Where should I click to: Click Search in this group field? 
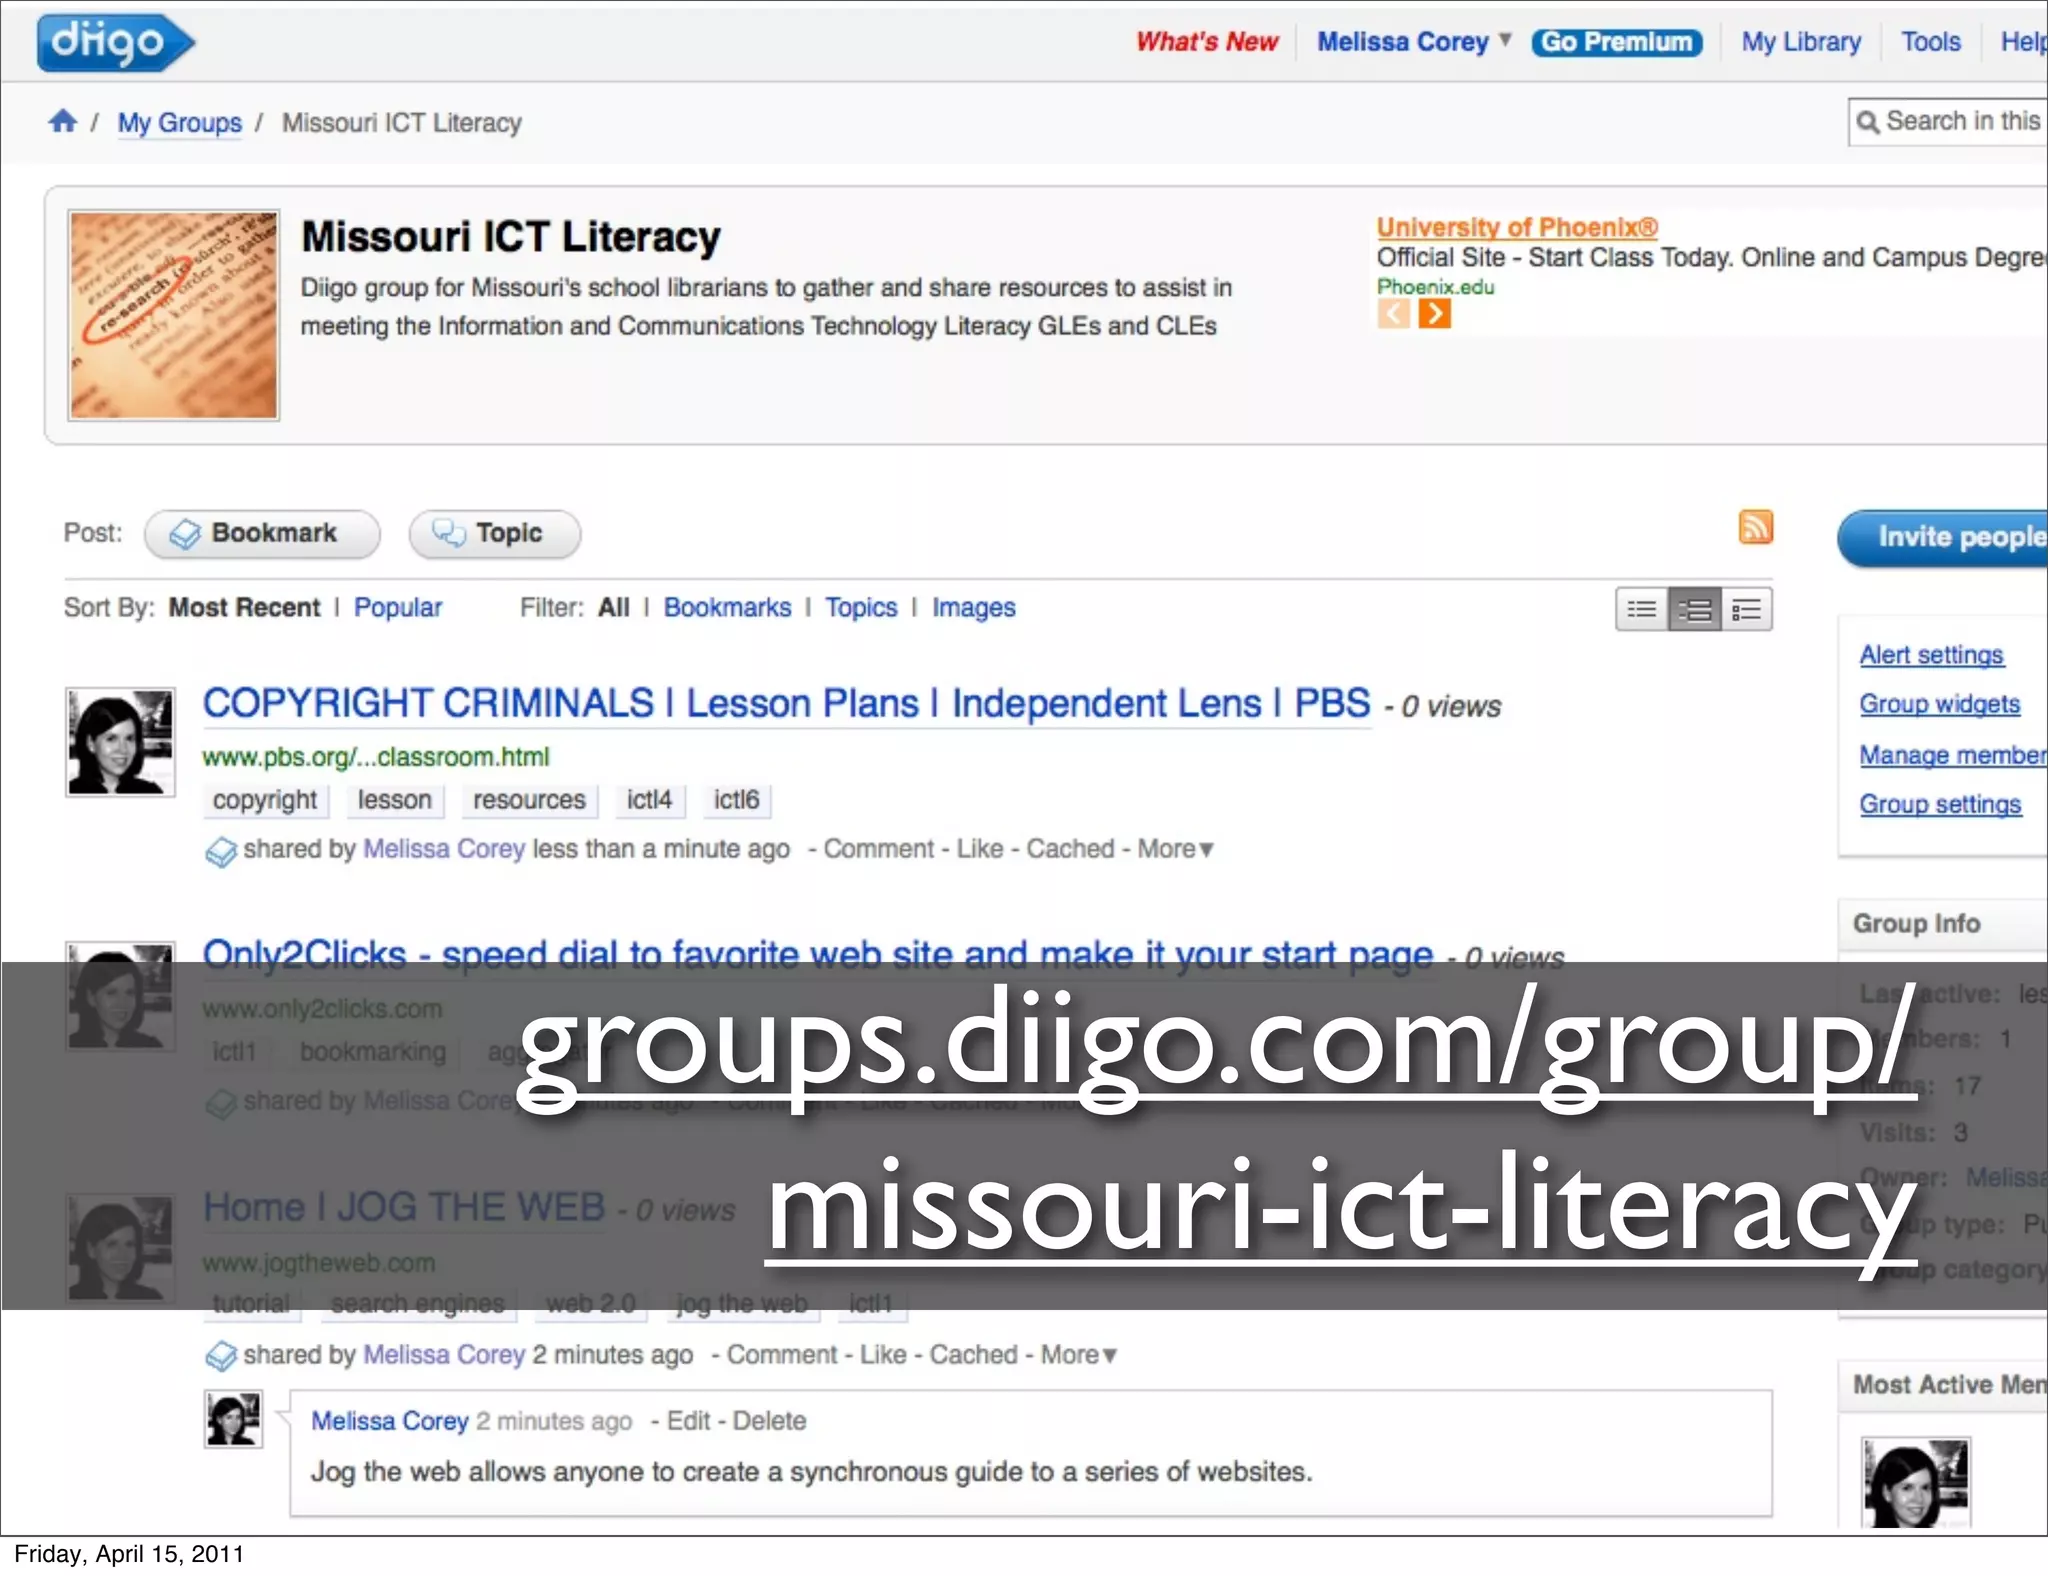point(1948,122)
